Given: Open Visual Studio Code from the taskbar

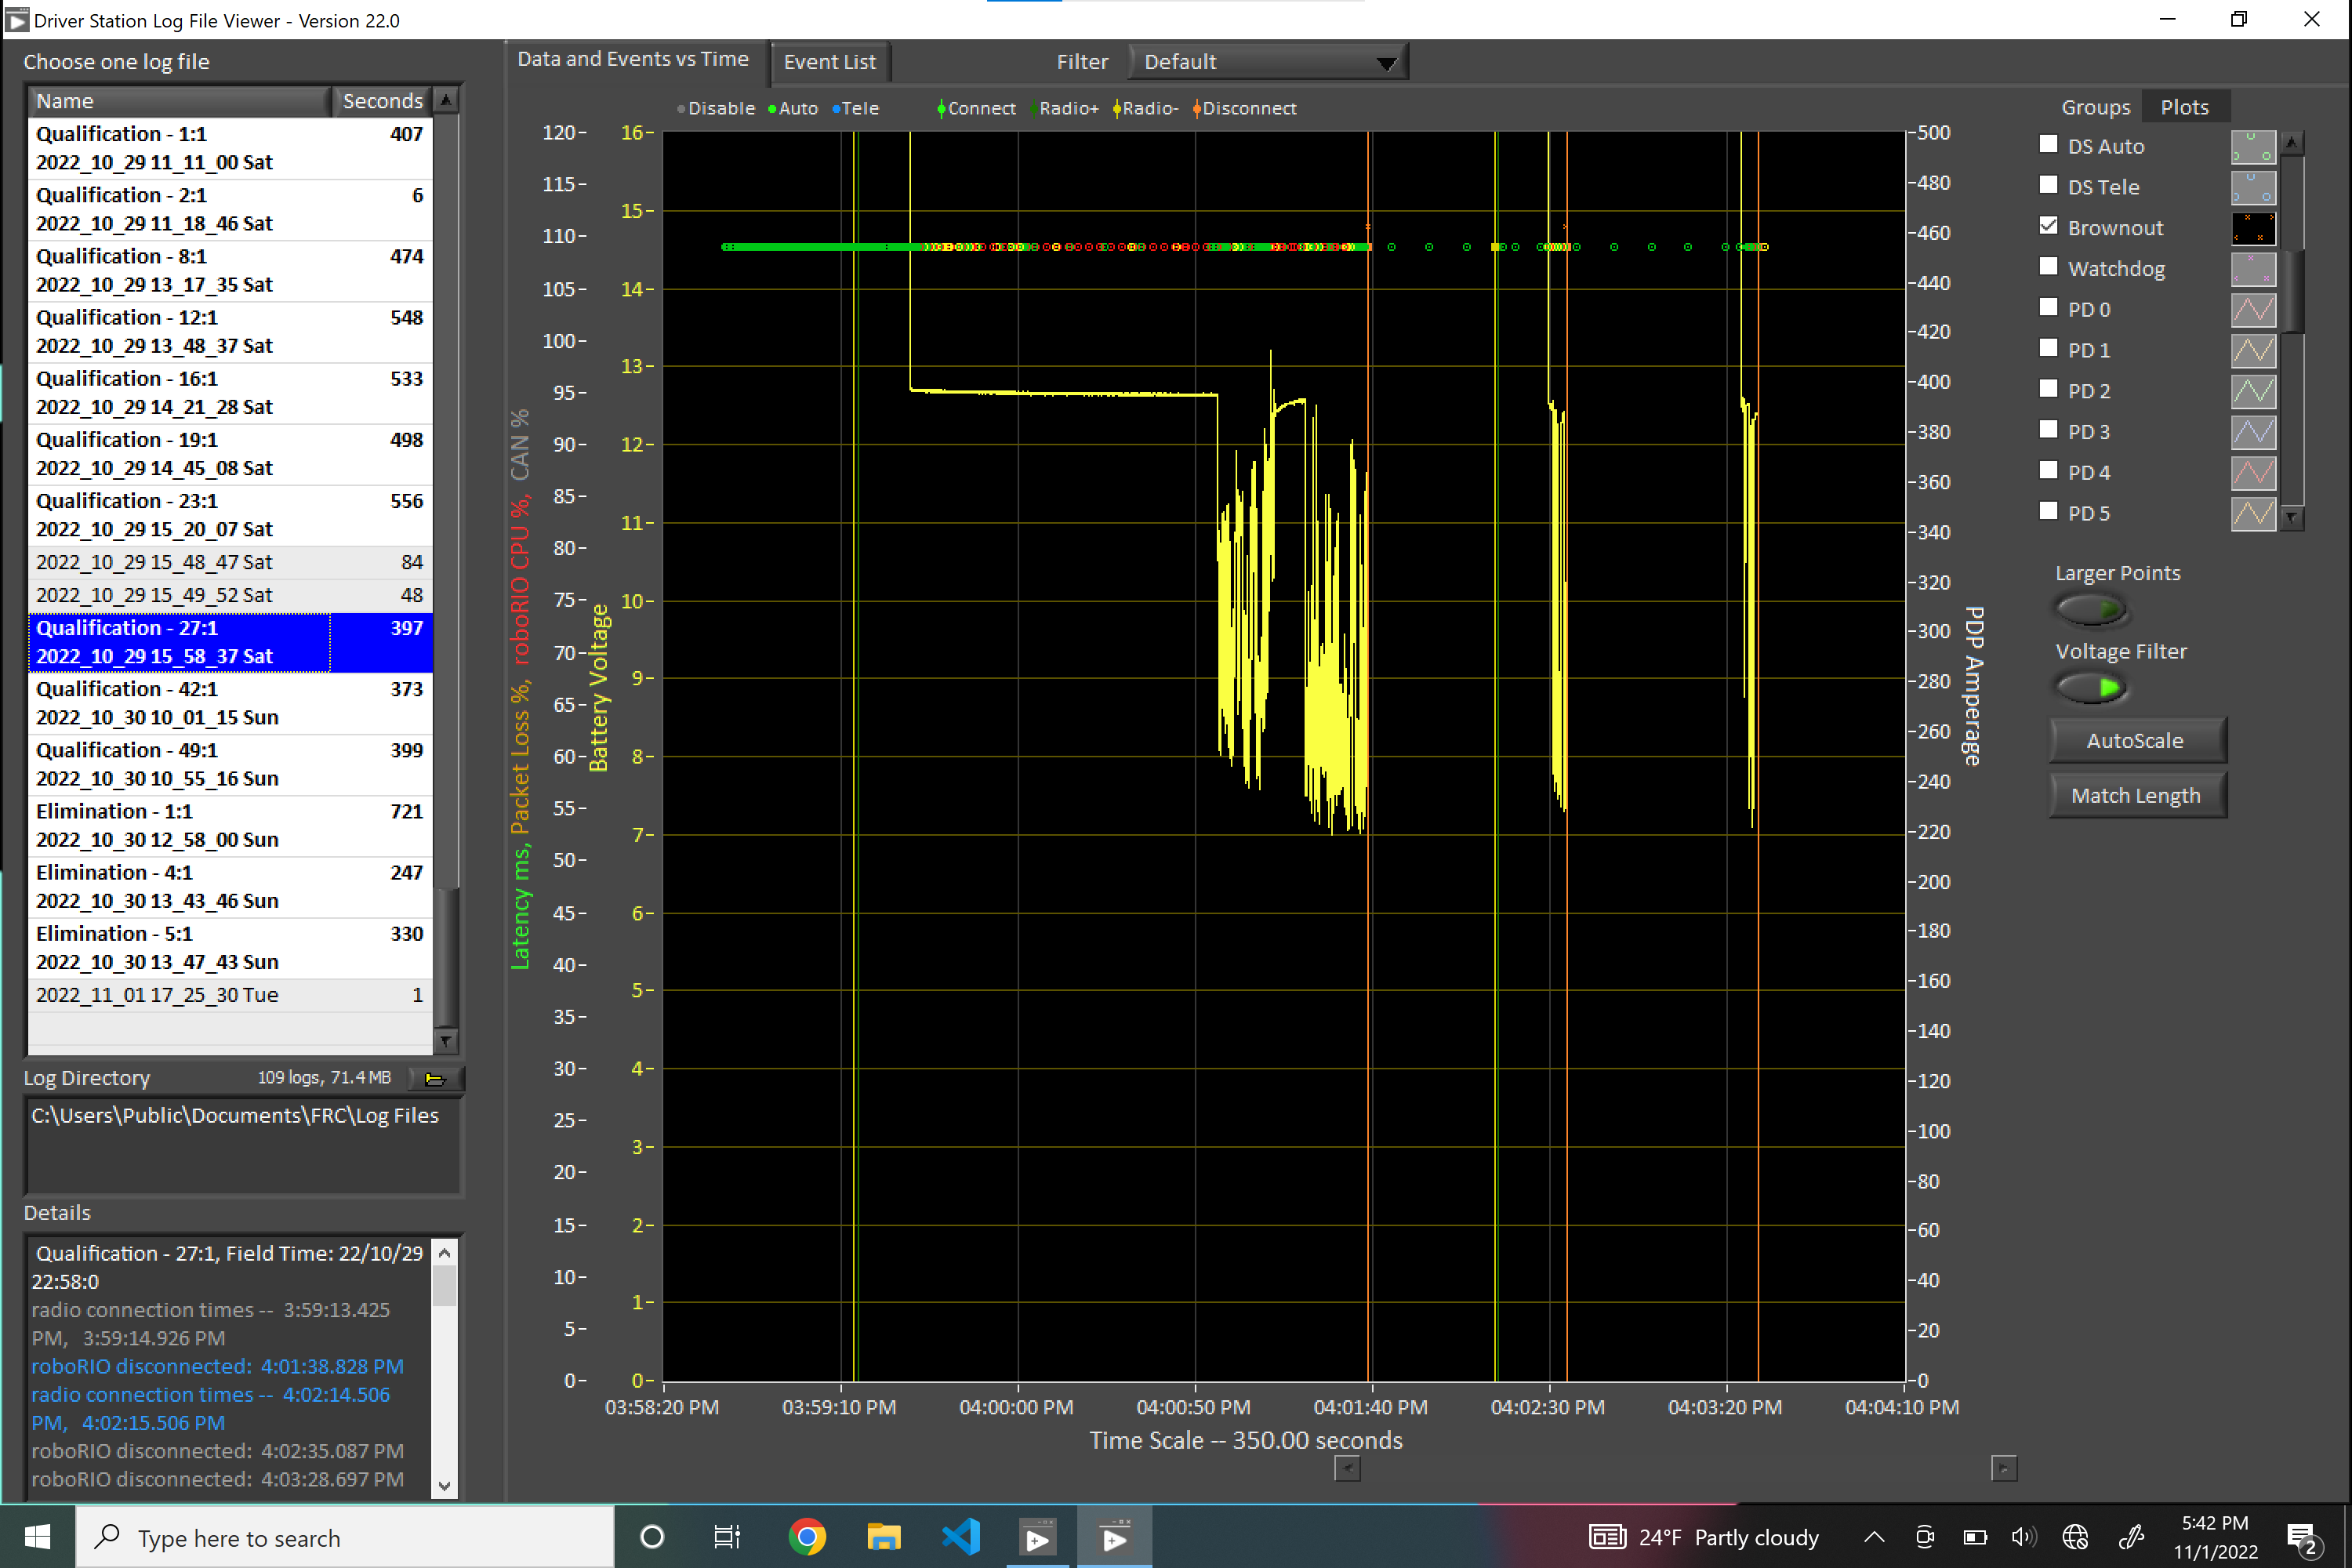Looking at the screenshot, I should tap(960, 1537).
